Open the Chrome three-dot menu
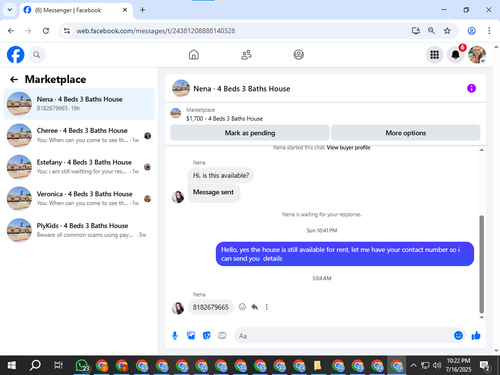Image resolution: width=500 pixels, height=375 pixels. [x=489, y=31]
